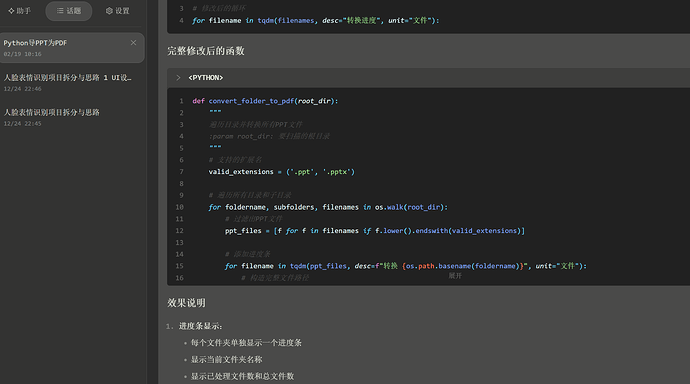Click the bullet 显示已处理文件数和总文件数
This screenshot has height=384, width=690.
click(x=242, y=376)
